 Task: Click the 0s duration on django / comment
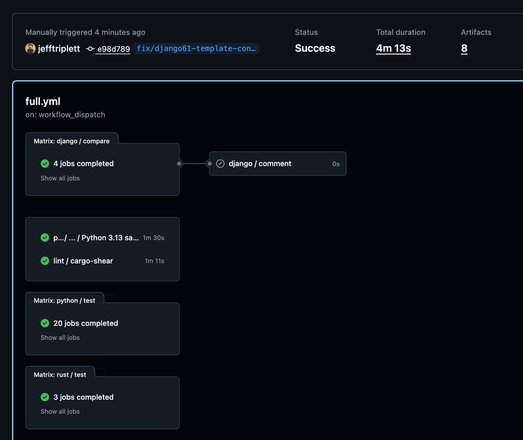tap(336, 164)
